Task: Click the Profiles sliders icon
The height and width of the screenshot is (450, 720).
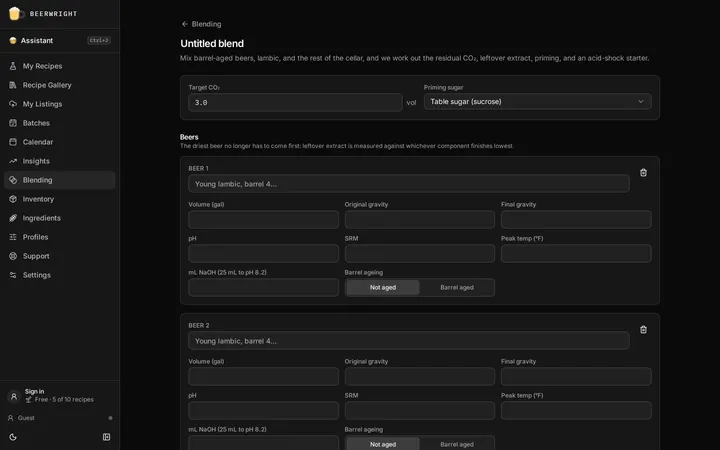Action: [x=13, y=237]
